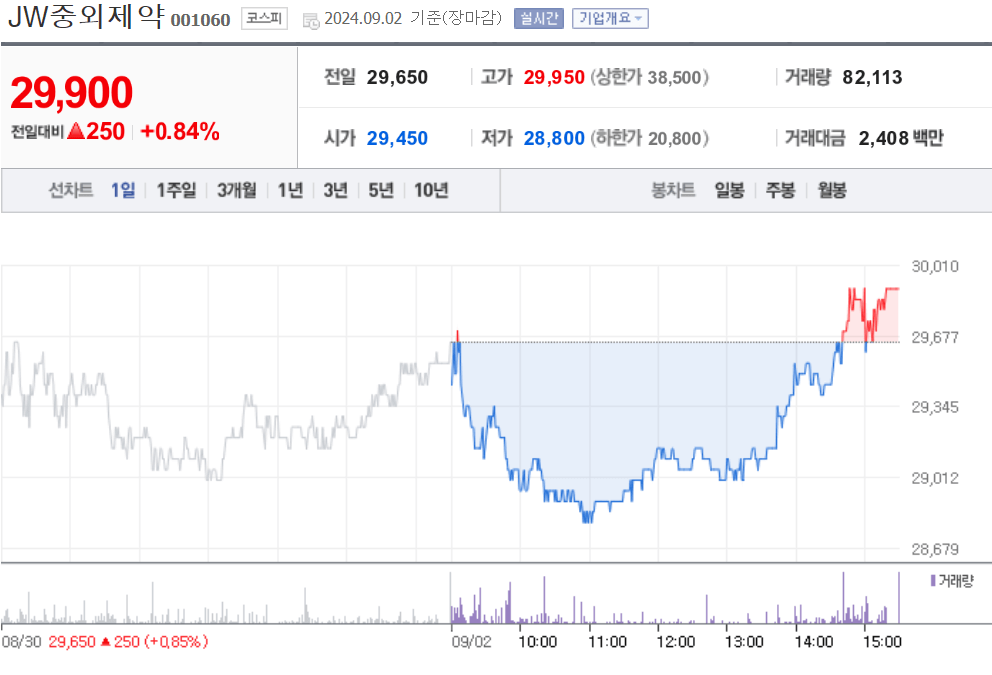This screenshot has width=992, height=675.
Task: Select the 1주일 line chart tab
Action: [x=177, y=190]
